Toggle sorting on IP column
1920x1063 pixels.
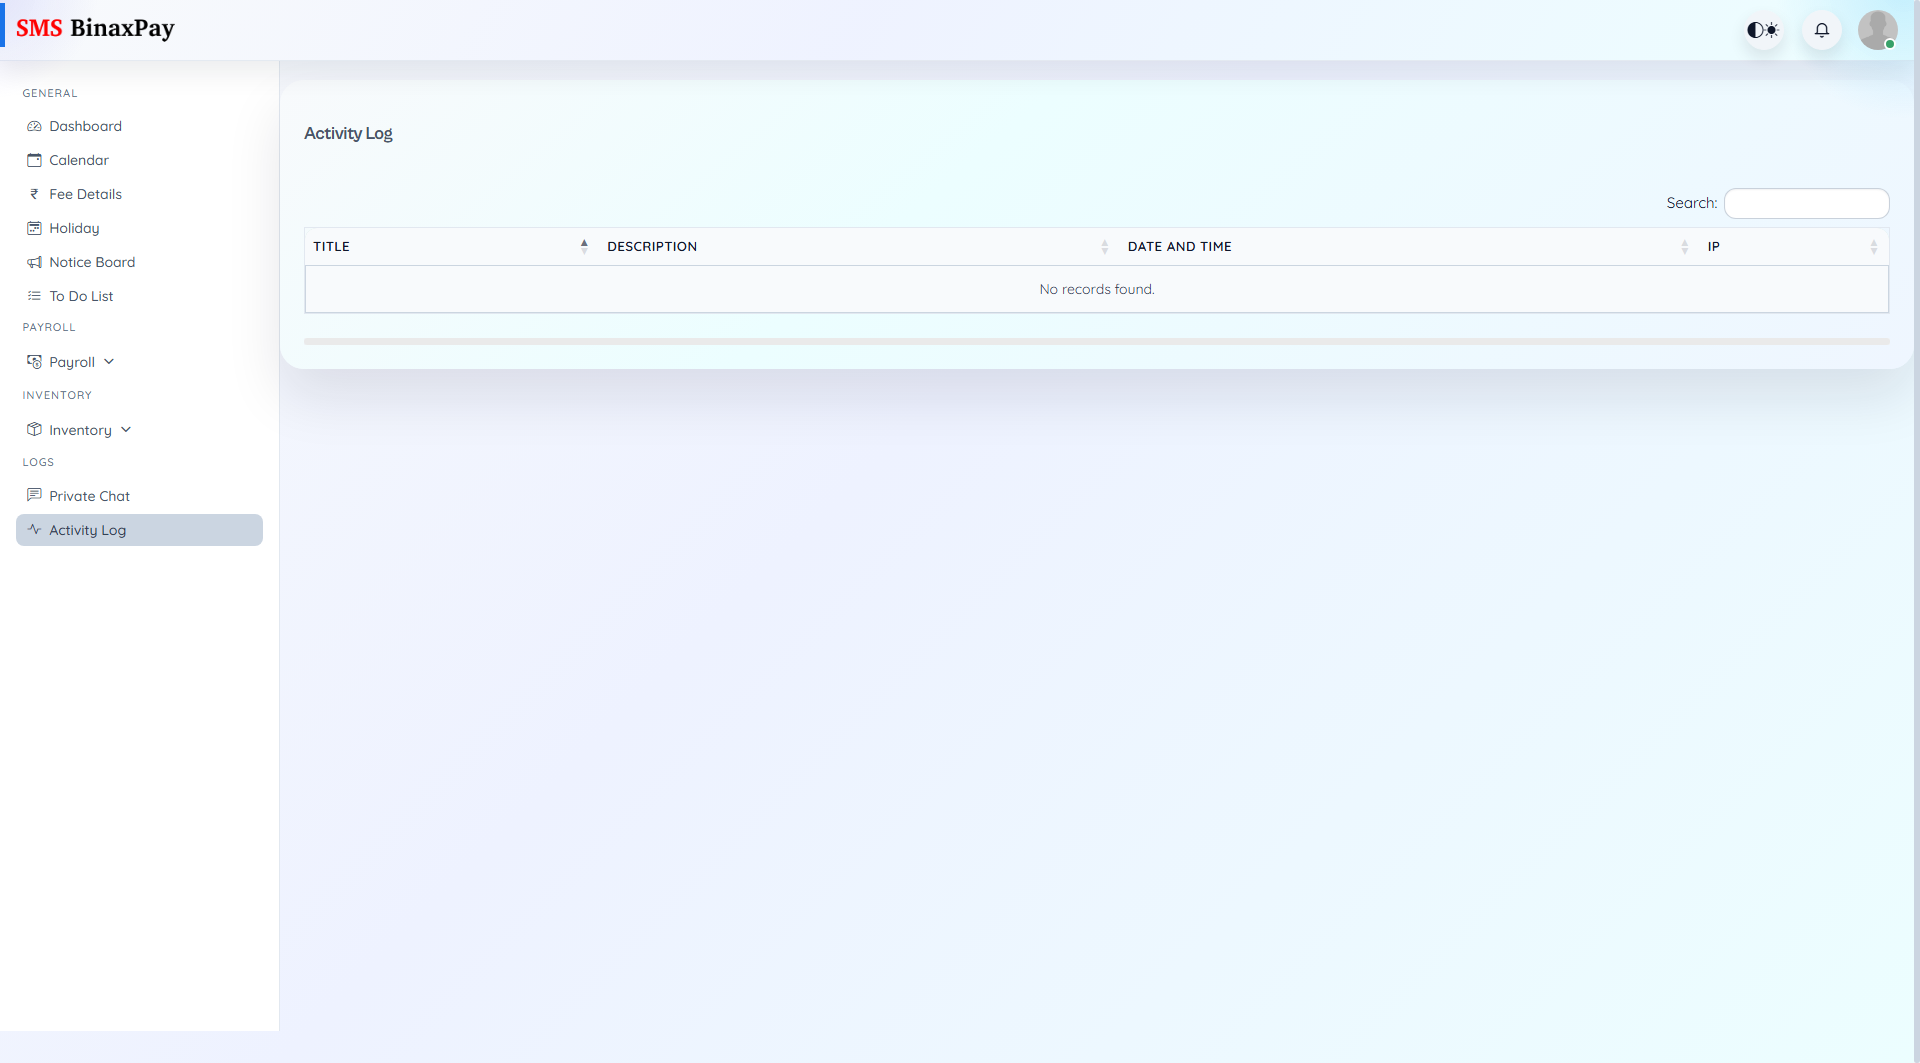click(1874, 246)
